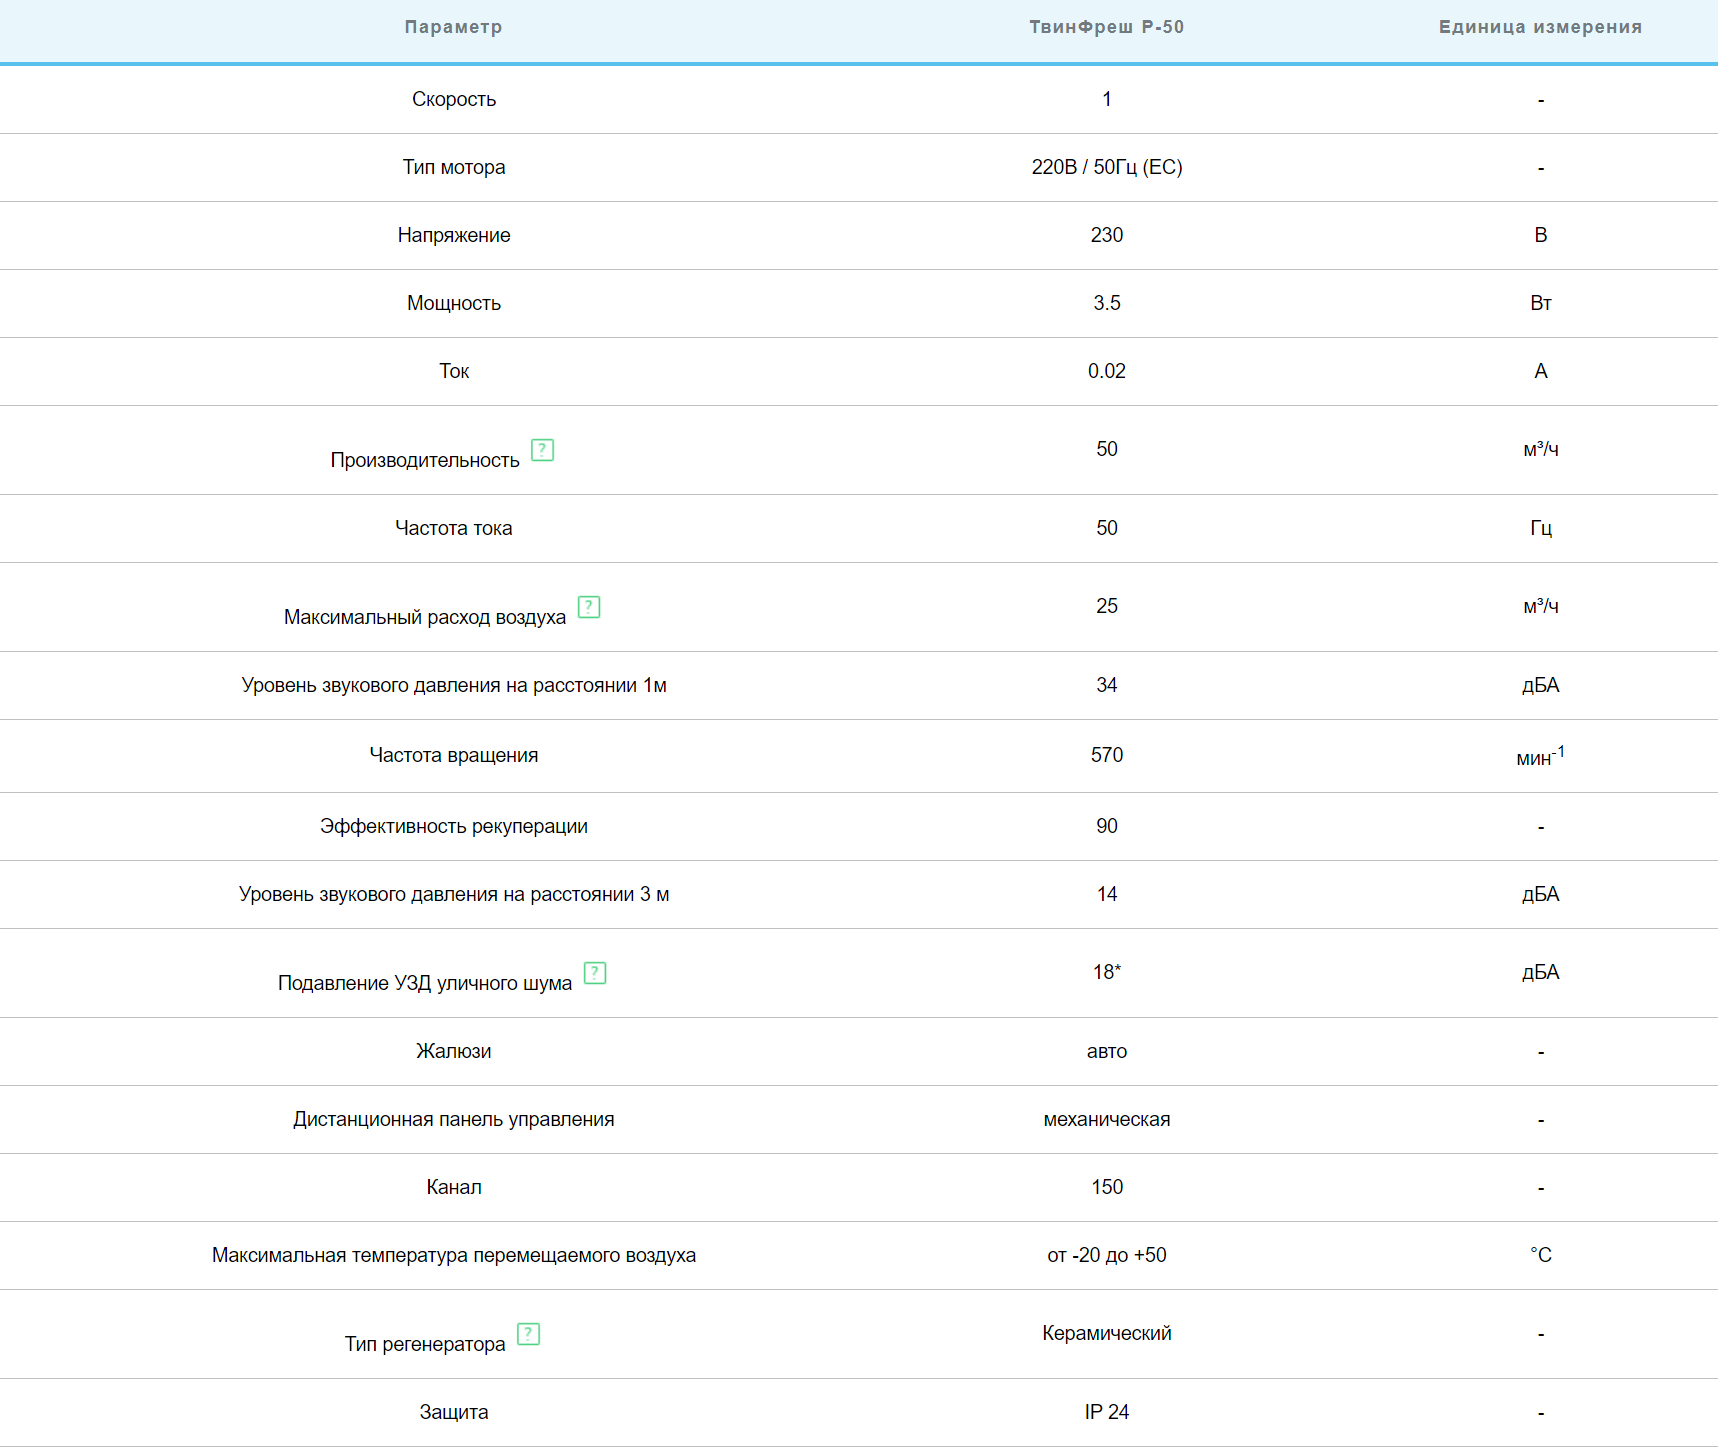This screenshot has height=1448, width=1718.
Task: Select the авто value for Жалюзи
Action: (1107, 1051)
